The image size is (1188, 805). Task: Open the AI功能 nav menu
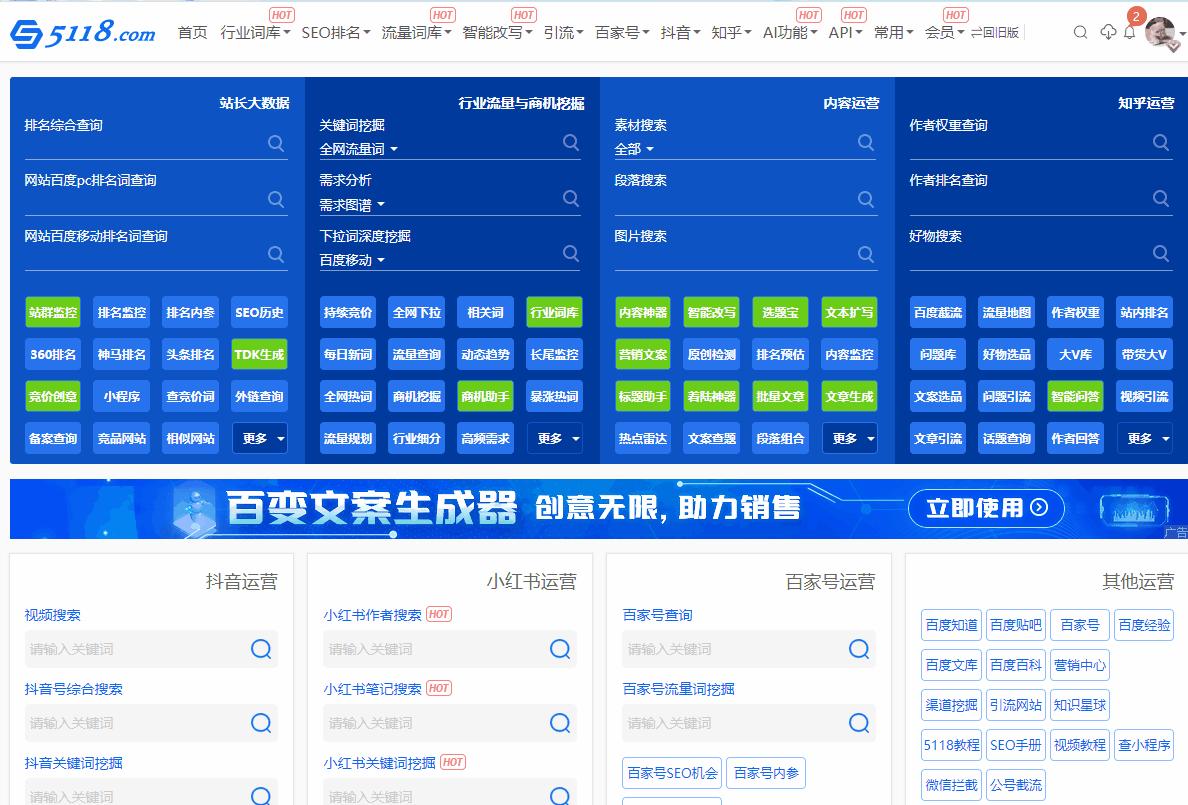pos(790,33)
